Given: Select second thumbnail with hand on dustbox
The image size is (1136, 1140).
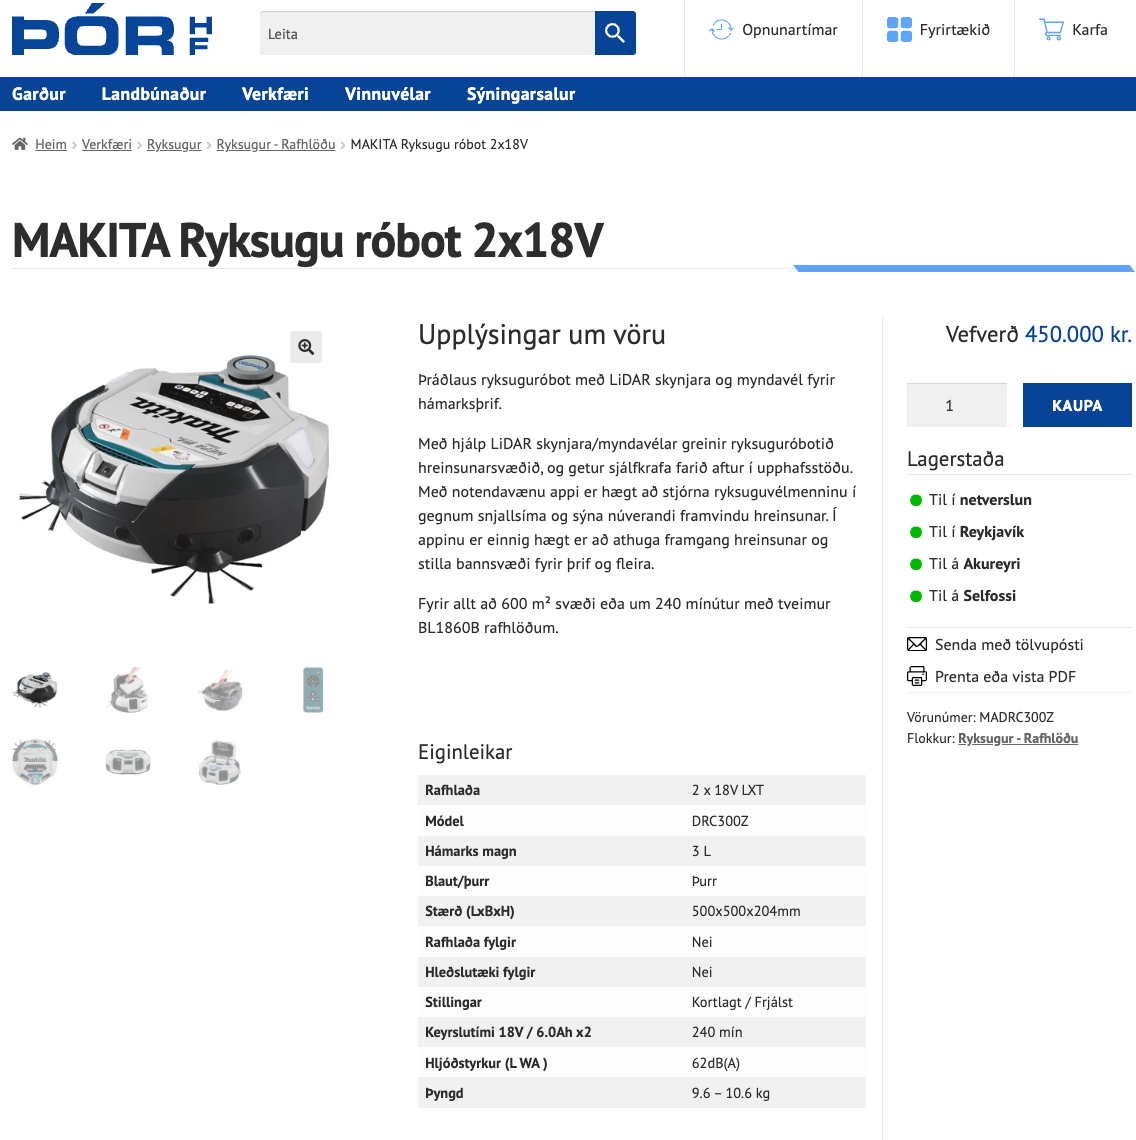Looking at the screenshot, I should click(x=128, y=690).
